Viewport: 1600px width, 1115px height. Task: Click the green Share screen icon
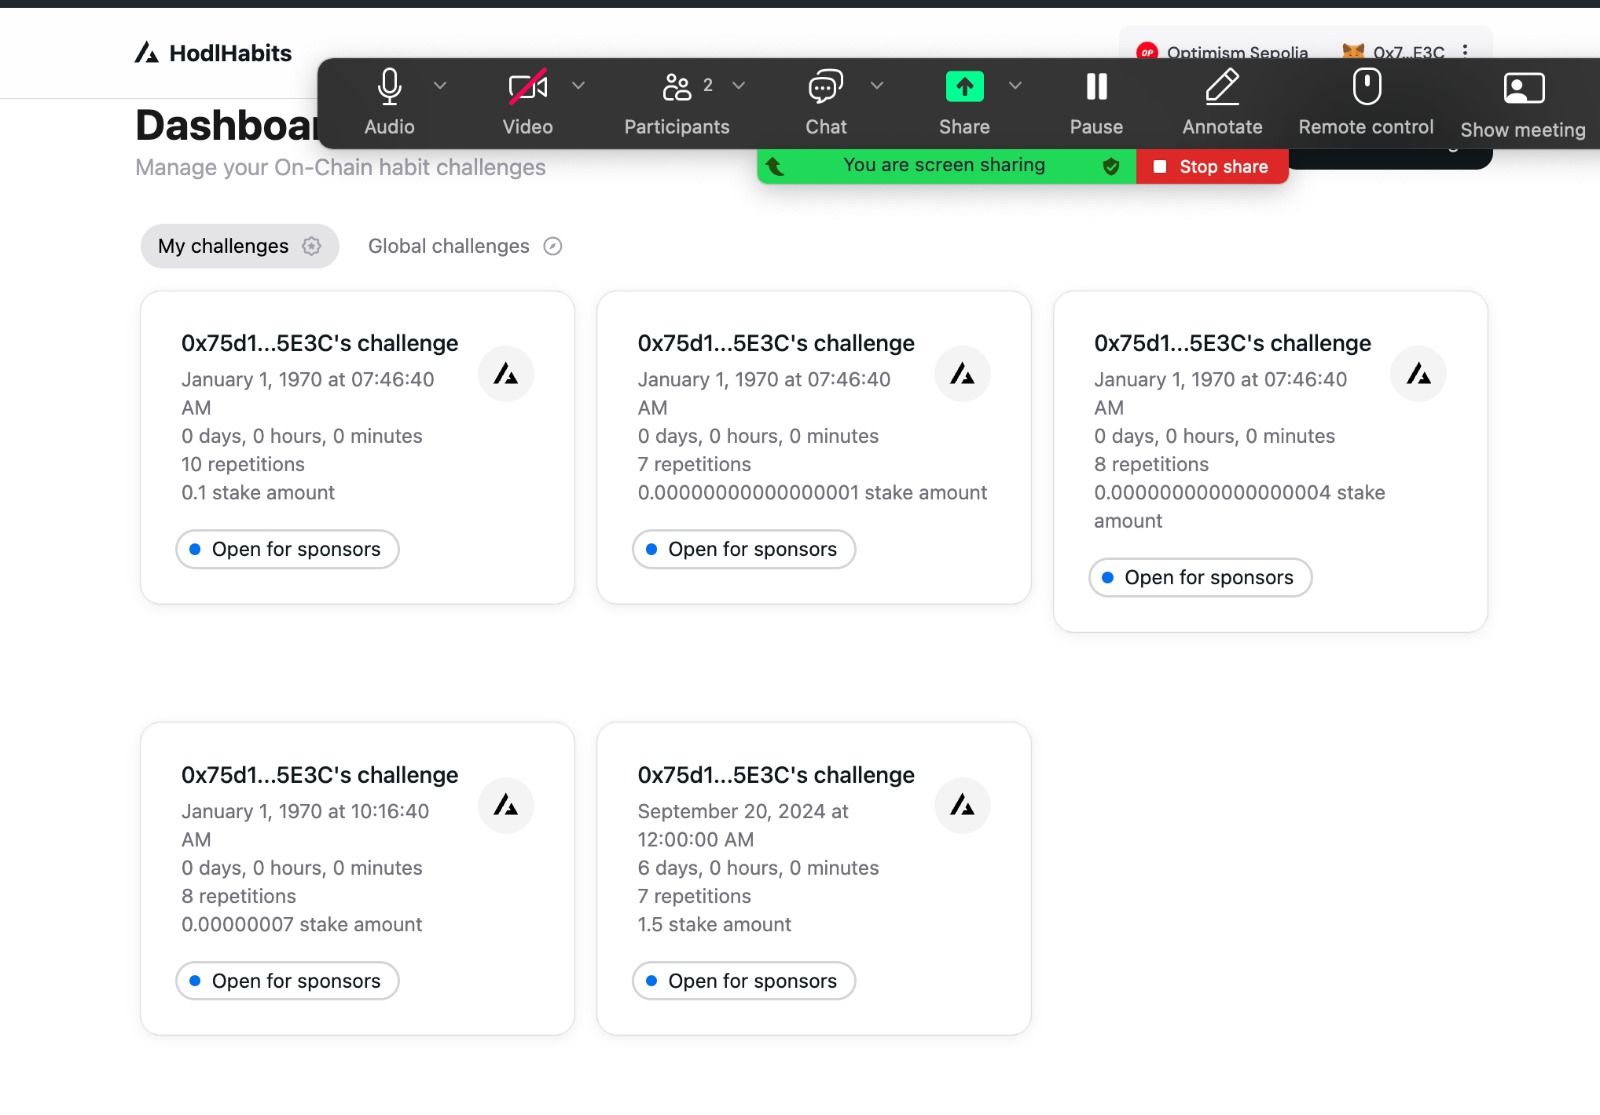click(x=965, y=87)
